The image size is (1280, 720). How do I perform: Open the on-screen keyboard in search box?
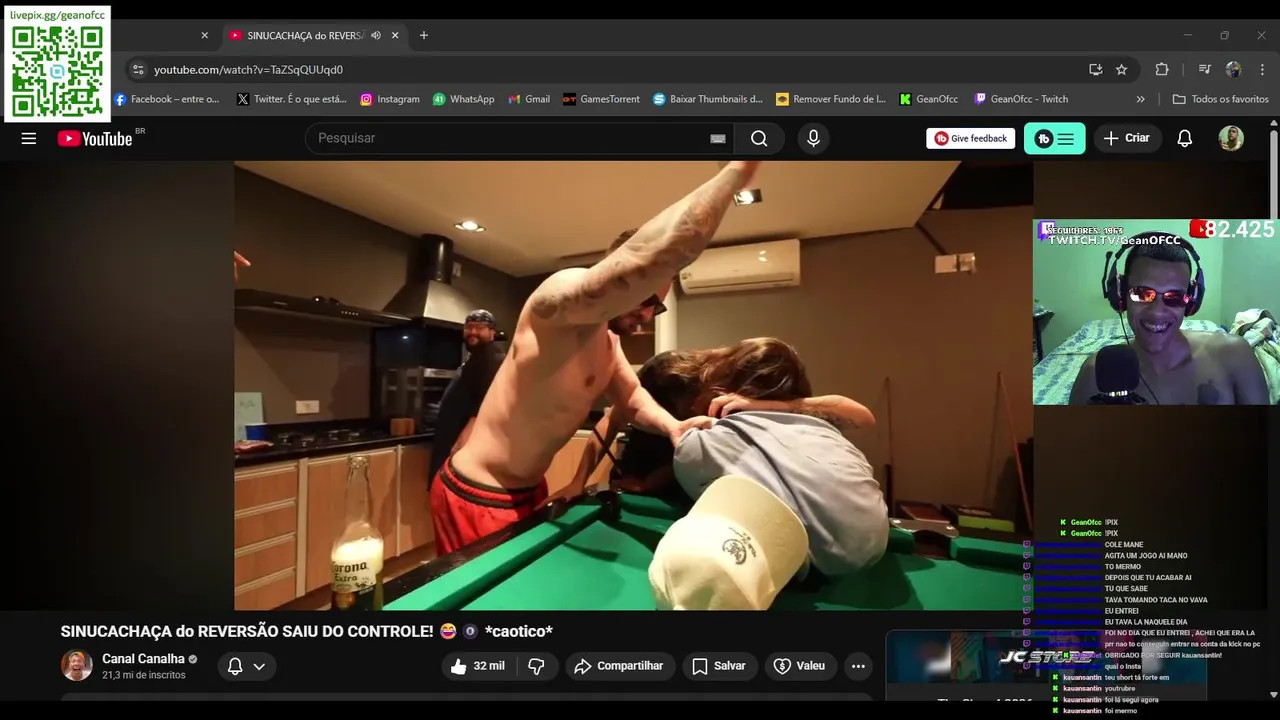coord(717,138)
